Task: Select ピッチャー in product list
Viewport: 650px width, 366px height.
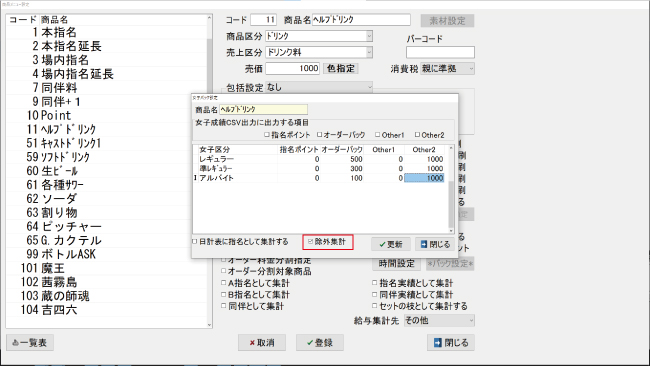Action: click(x=107, y=226)
